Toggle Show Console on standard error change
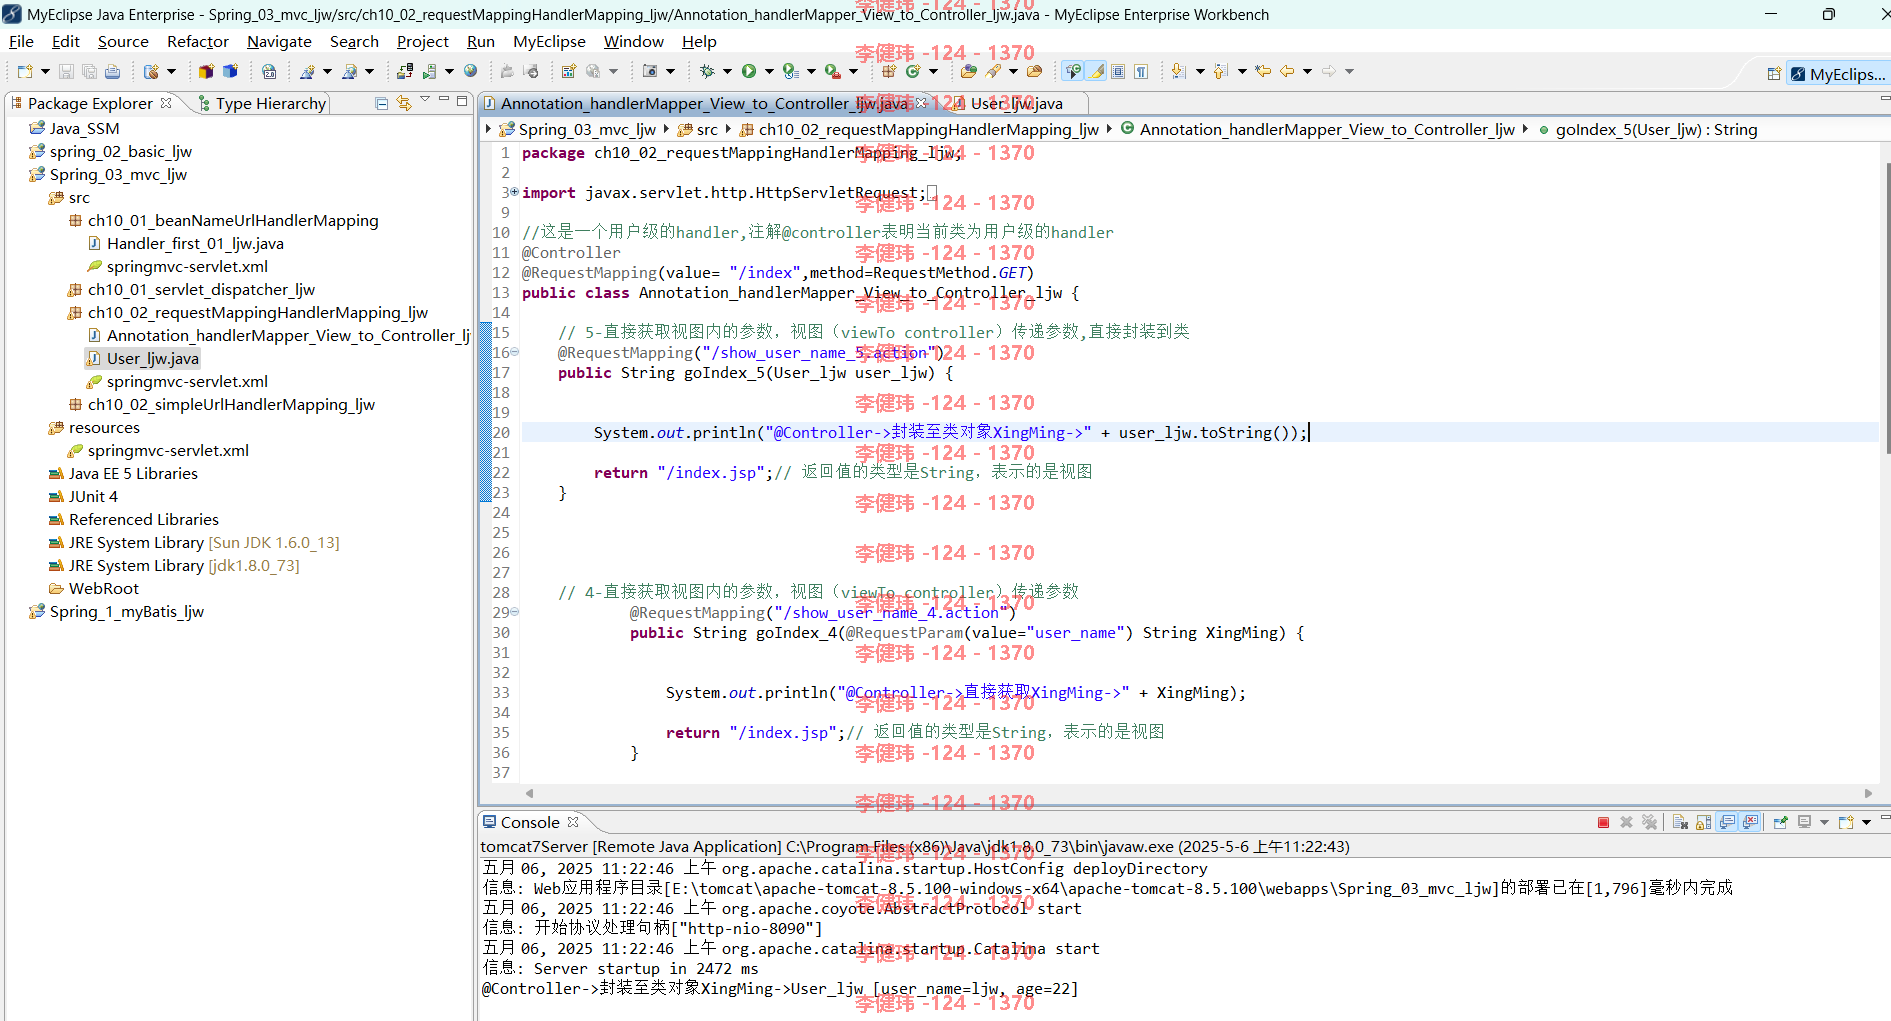This screenshot has width=1891, height=1021. [1750, 822]
